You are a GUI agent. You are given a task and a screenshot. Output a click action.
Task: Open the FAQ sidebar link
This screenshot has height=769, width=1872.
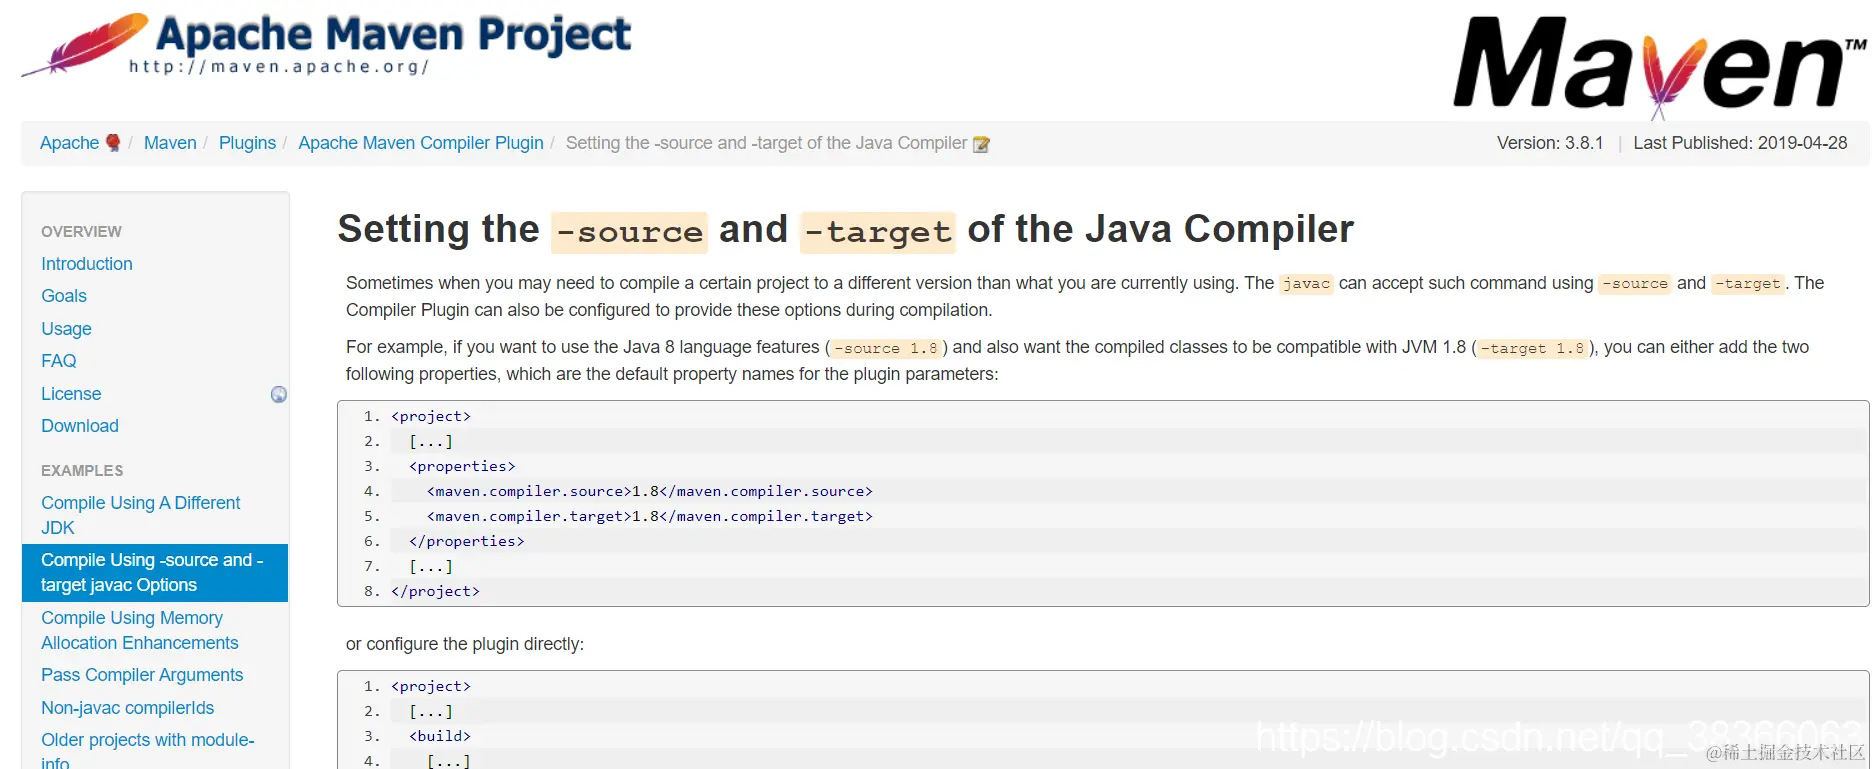[x=59, y=361]
